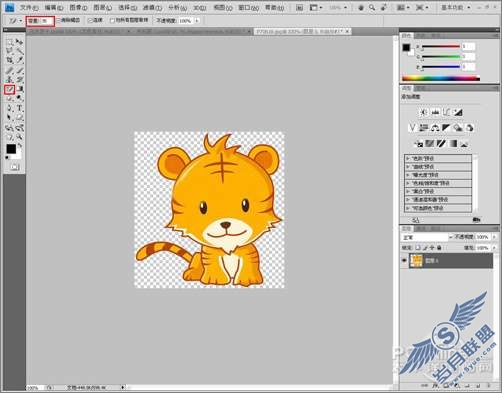
Task: Add a Gradient Map adjustment
Action: (x=453, y=144)
